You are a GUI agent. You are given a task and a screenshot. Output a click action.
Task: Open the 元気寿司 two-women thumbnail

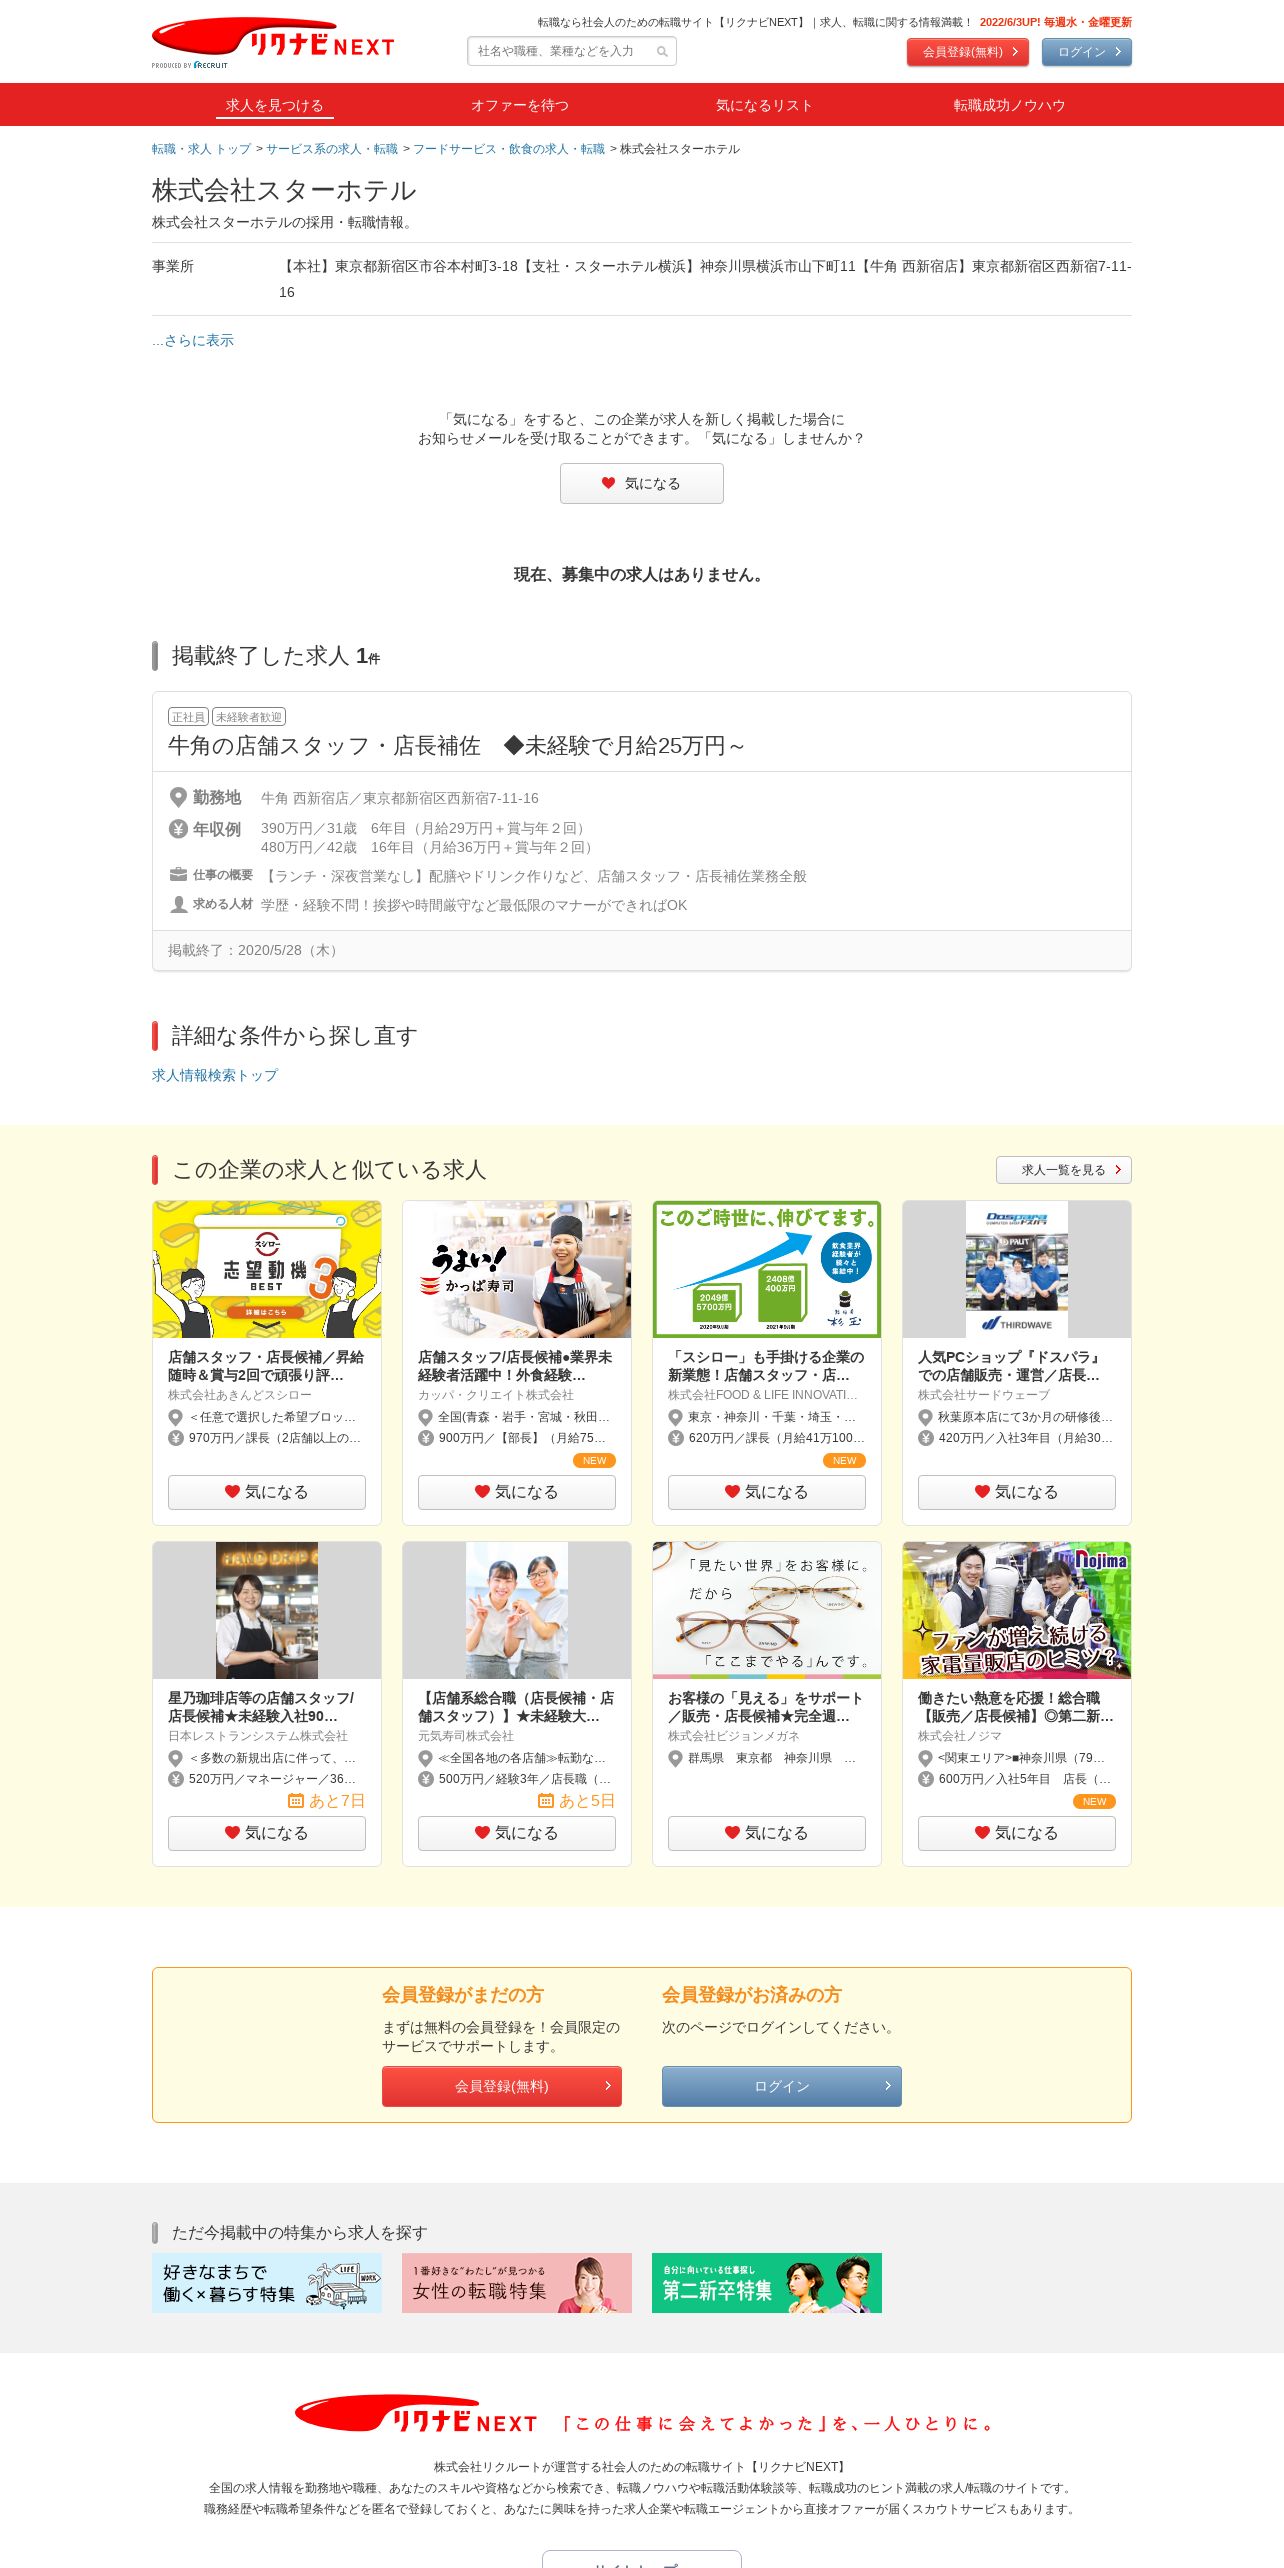pyautogui.click(x=517, y=1610)
